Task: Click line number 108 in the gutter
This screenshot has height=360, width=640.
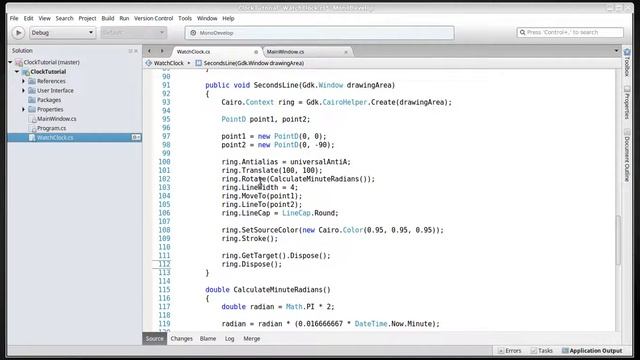Action: 164,230
